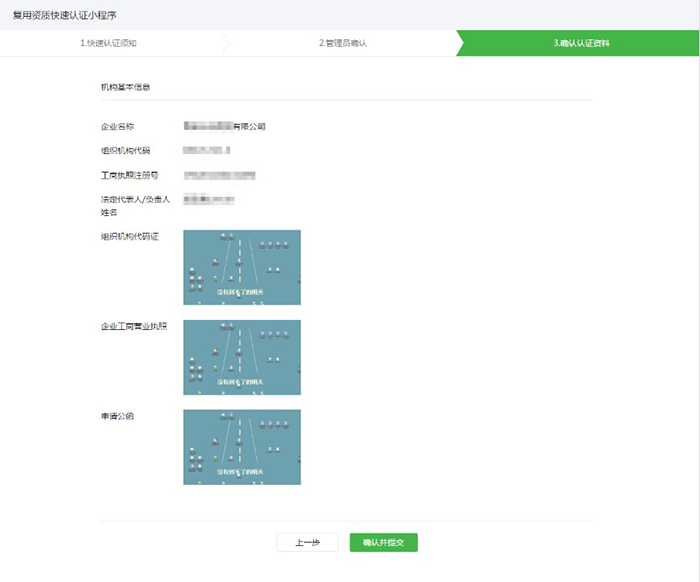Click the blurred 工商执照注册号 value
The height and width of the screenshot is (582, 700).
pyautogui.click(x=220, y=175)
